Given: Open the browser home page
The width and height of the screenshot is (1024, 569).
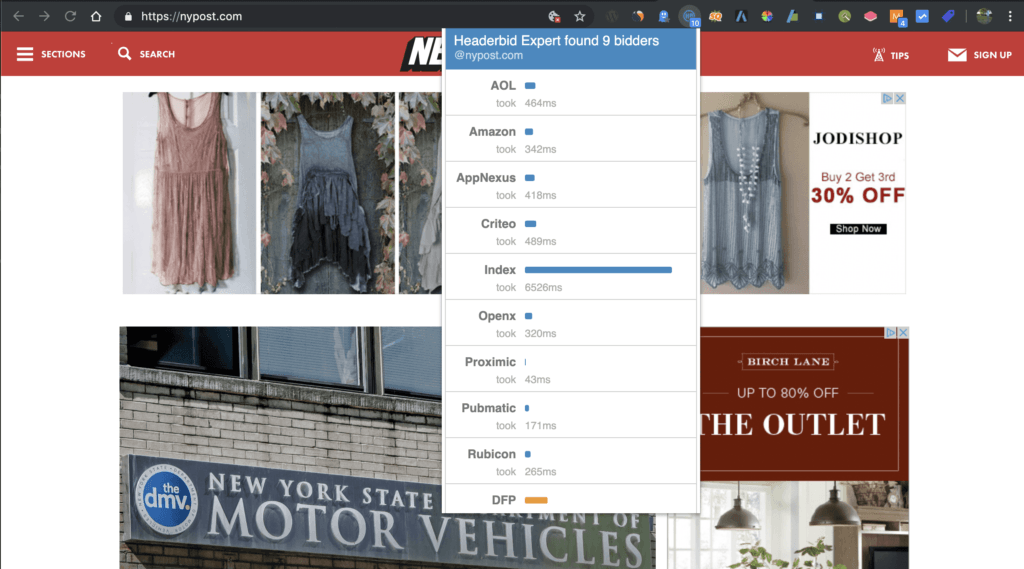Looking at the screenshot, I should [x=96, y=16].
